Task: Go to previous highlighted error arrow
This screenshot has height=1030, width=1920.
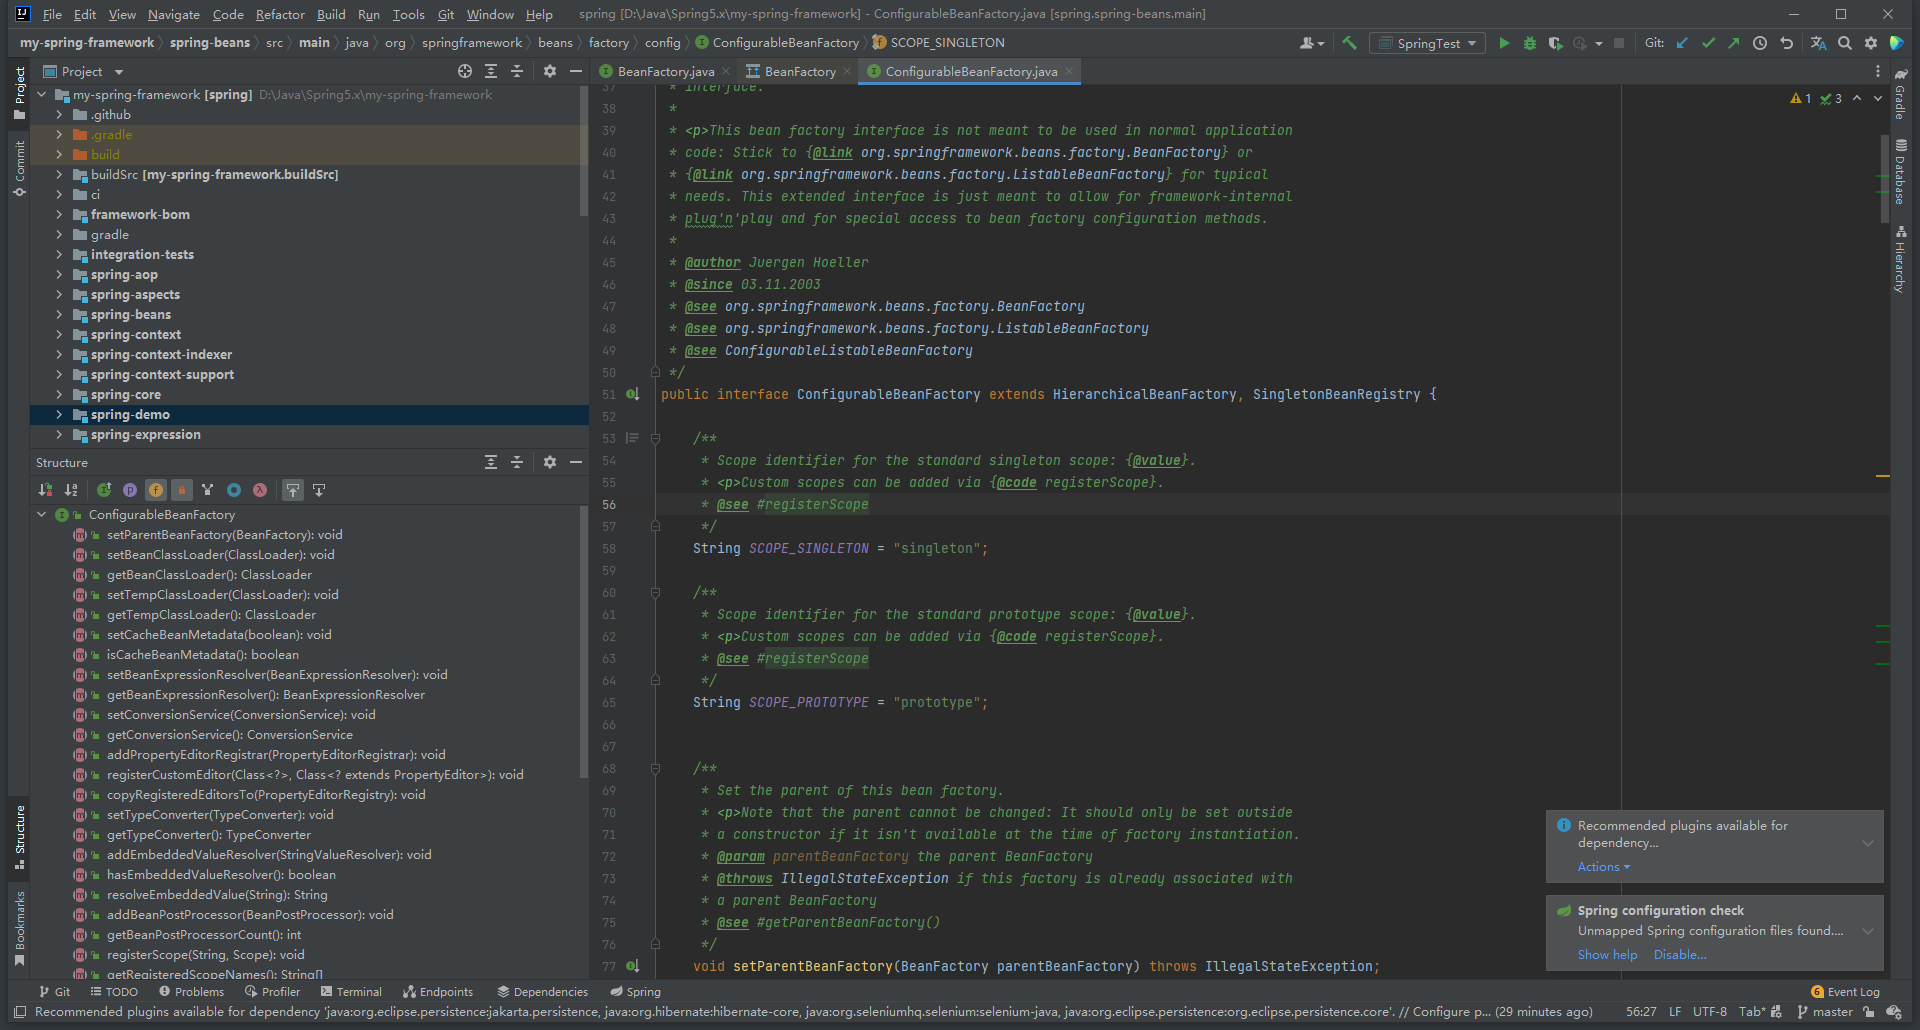Action: [x=1857, y=98]
